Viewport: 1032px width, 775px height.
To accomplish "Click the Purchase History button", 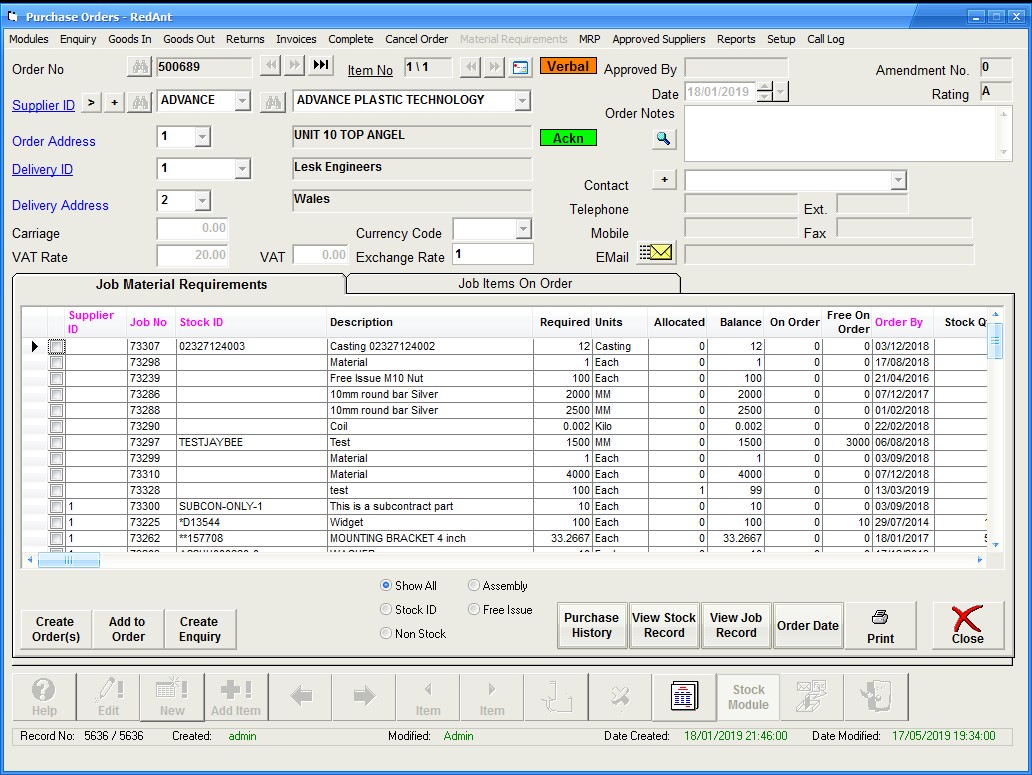I will 591,626.
